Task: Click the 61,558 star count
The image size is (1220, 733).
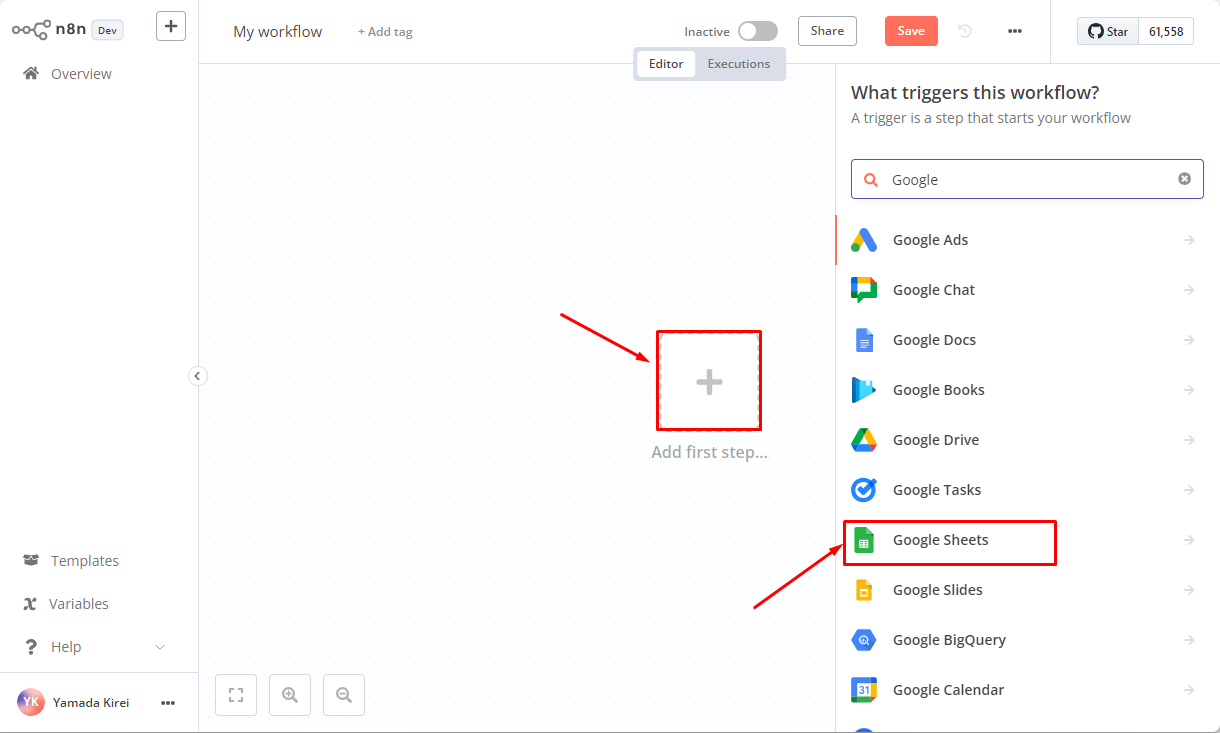Action: pos(1166,31)
